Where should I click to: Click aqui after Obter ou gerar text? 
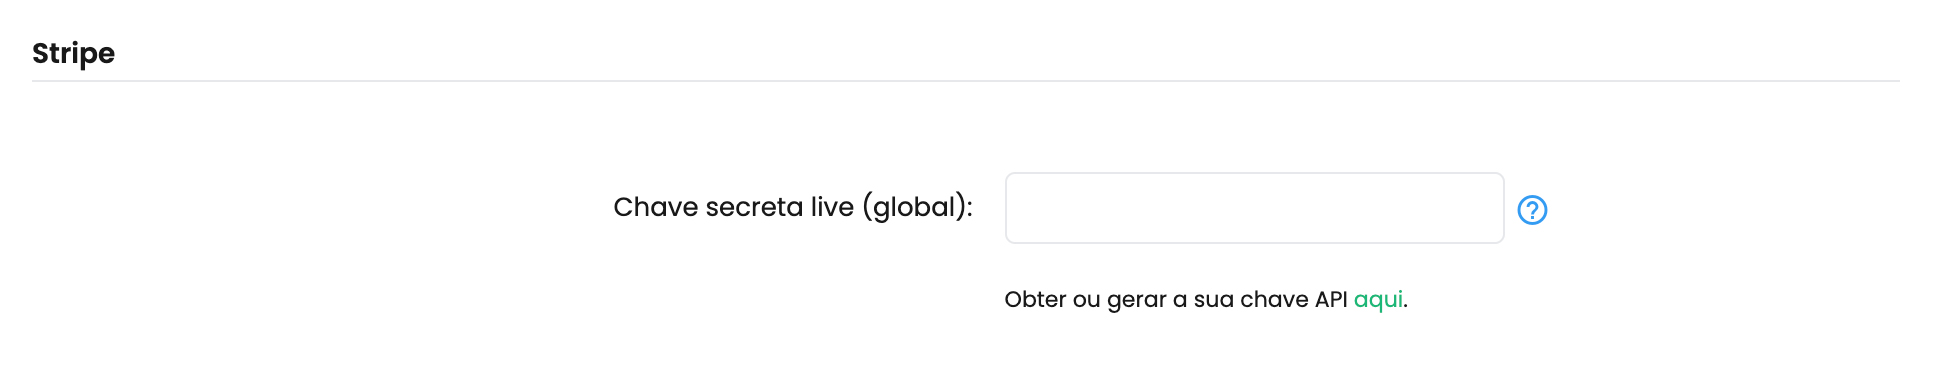[1378, 300]
